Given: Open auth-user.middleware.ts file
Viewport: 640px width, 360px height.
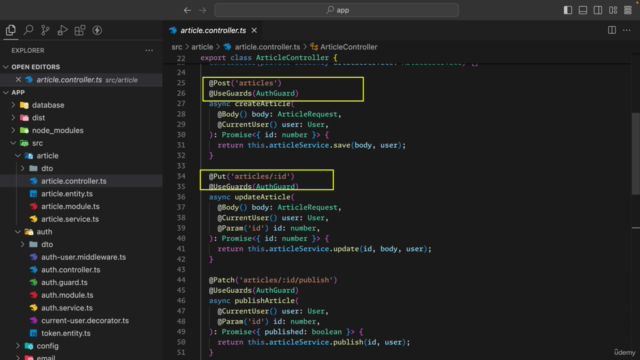Looking at the screenshot, I should 83,257.
